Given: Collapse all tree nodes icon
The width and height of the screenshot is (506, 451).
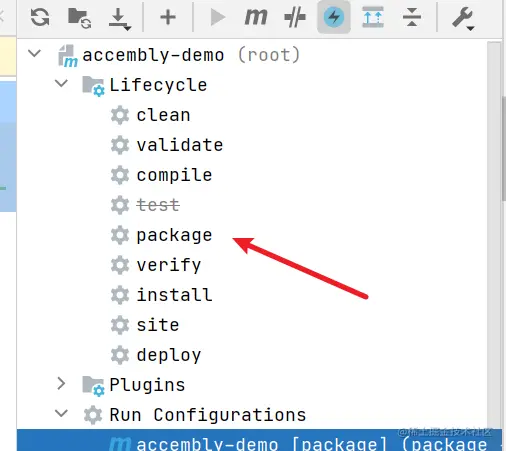Looking at the screenshot, I should point(412,17).
